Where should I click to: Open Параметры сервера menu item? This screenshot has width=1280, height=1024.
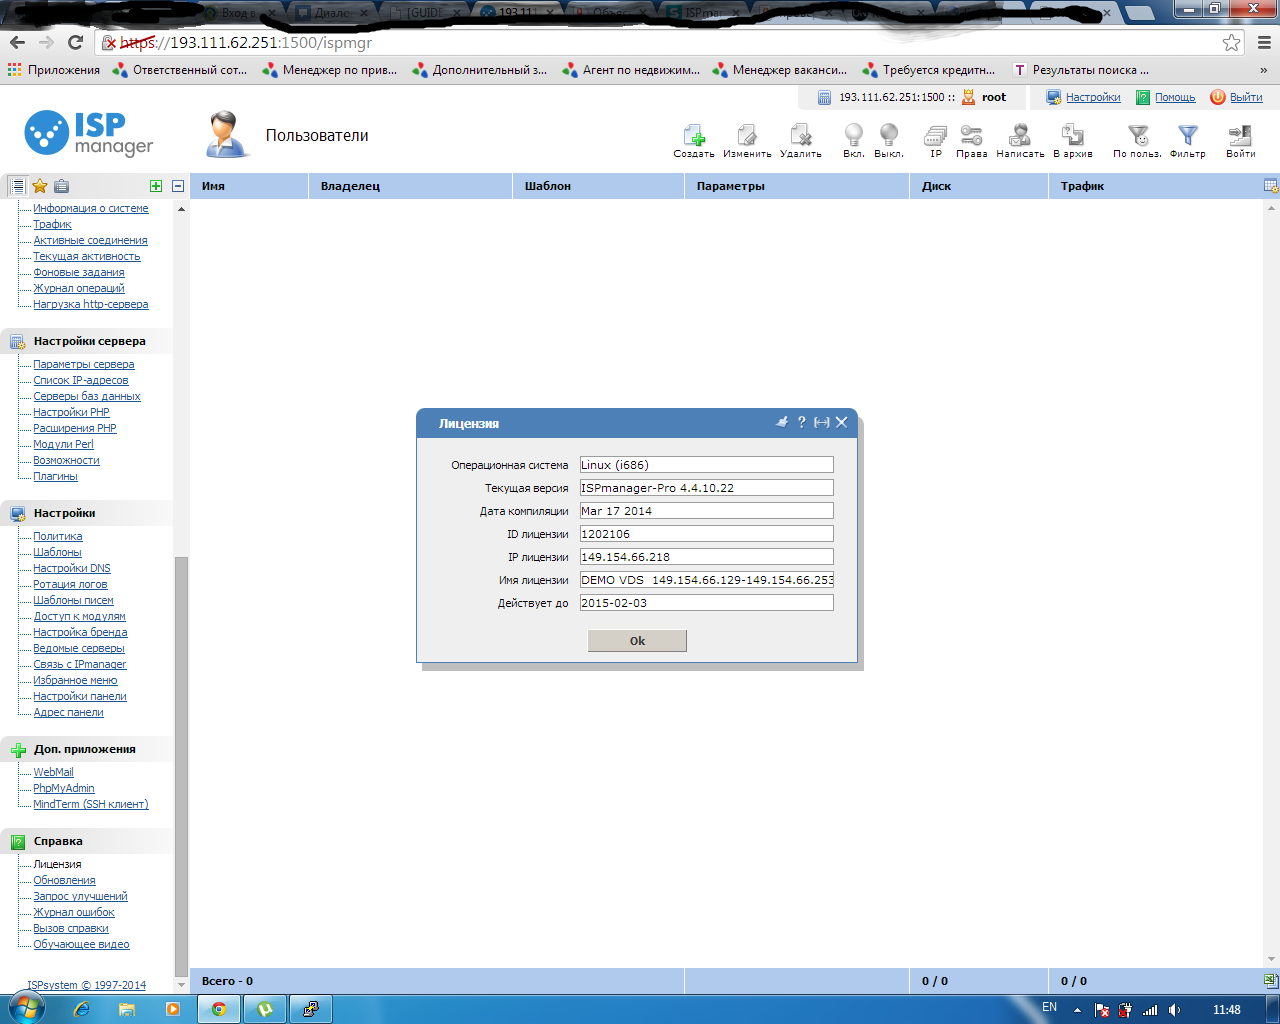click(84, 364)
